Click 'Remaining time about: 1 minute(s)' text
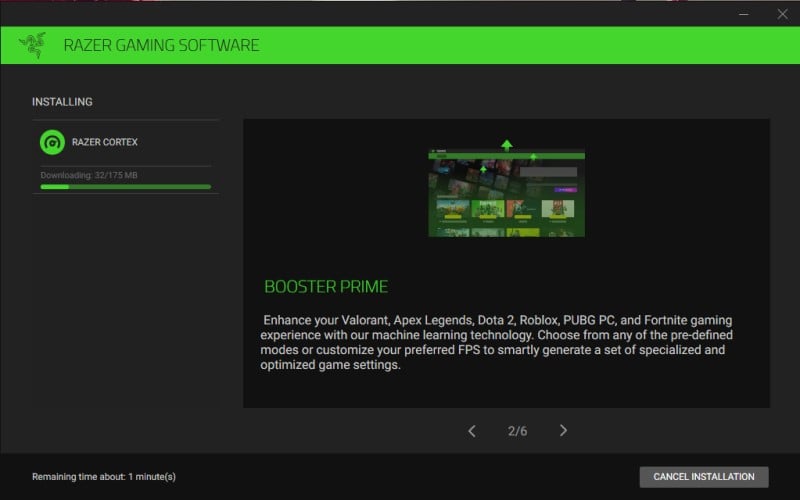The height and width of the screenshot is (500, 800). click(x=104, y=477)
